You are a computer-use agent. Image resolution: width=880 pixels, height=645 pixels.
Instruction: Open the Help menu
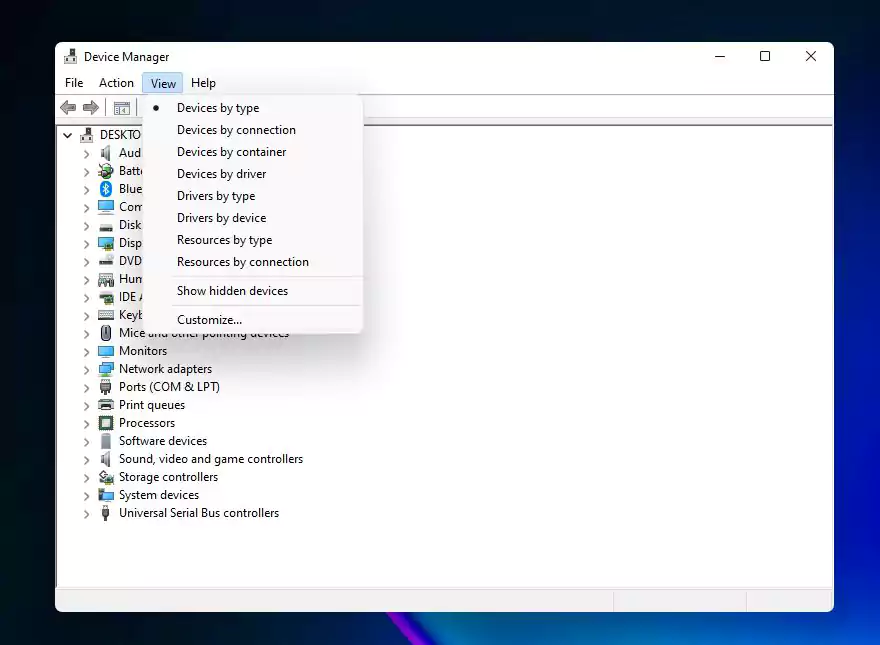click(x=203, y=83)
